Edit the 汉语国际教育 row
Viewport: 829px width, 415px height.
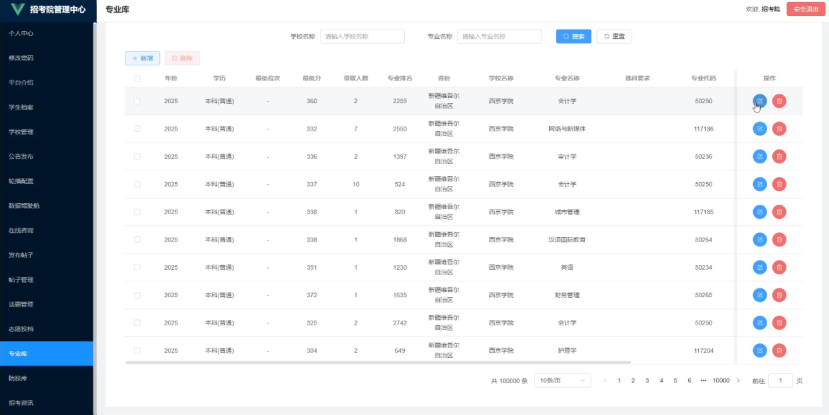(759, 239)
